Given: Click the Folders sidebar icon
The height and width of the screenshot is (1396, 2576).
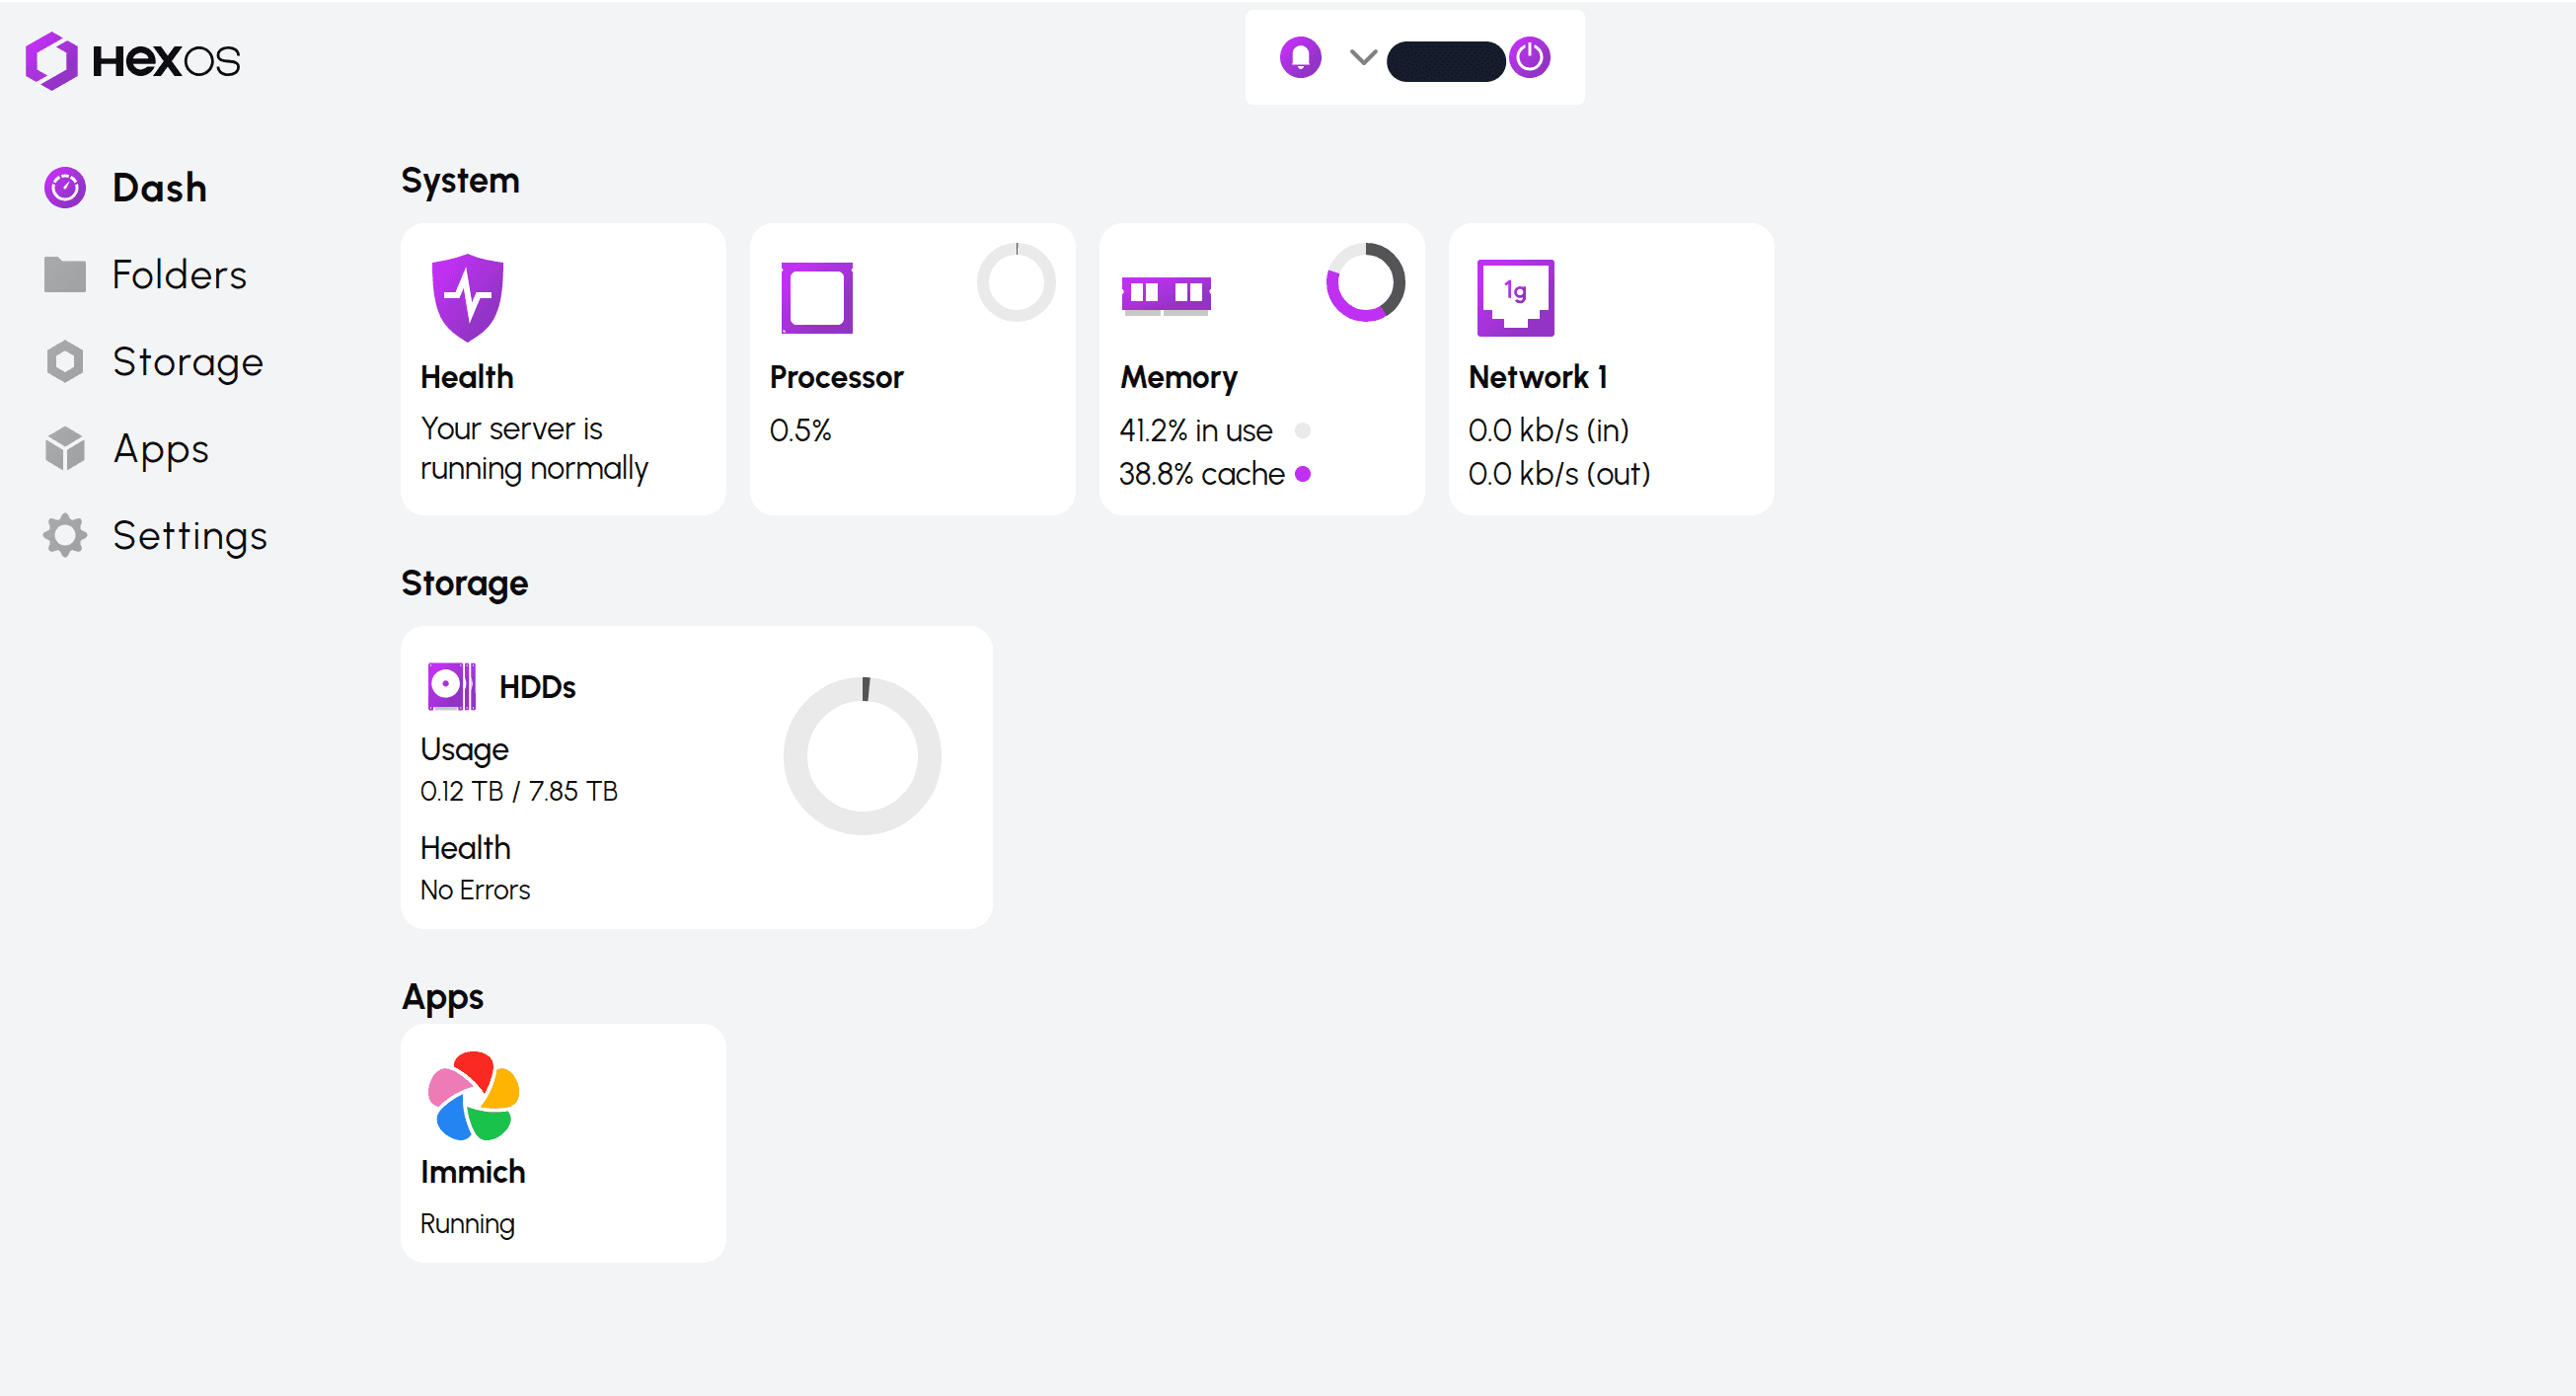Looking at the screenshot, I should coord(65,274).
